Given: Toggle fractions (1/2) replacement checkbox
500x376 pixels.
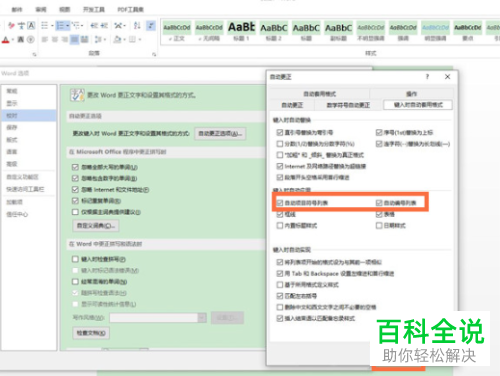Looking at the screenshot, I should pyautogui.click(x=280, y=144).
